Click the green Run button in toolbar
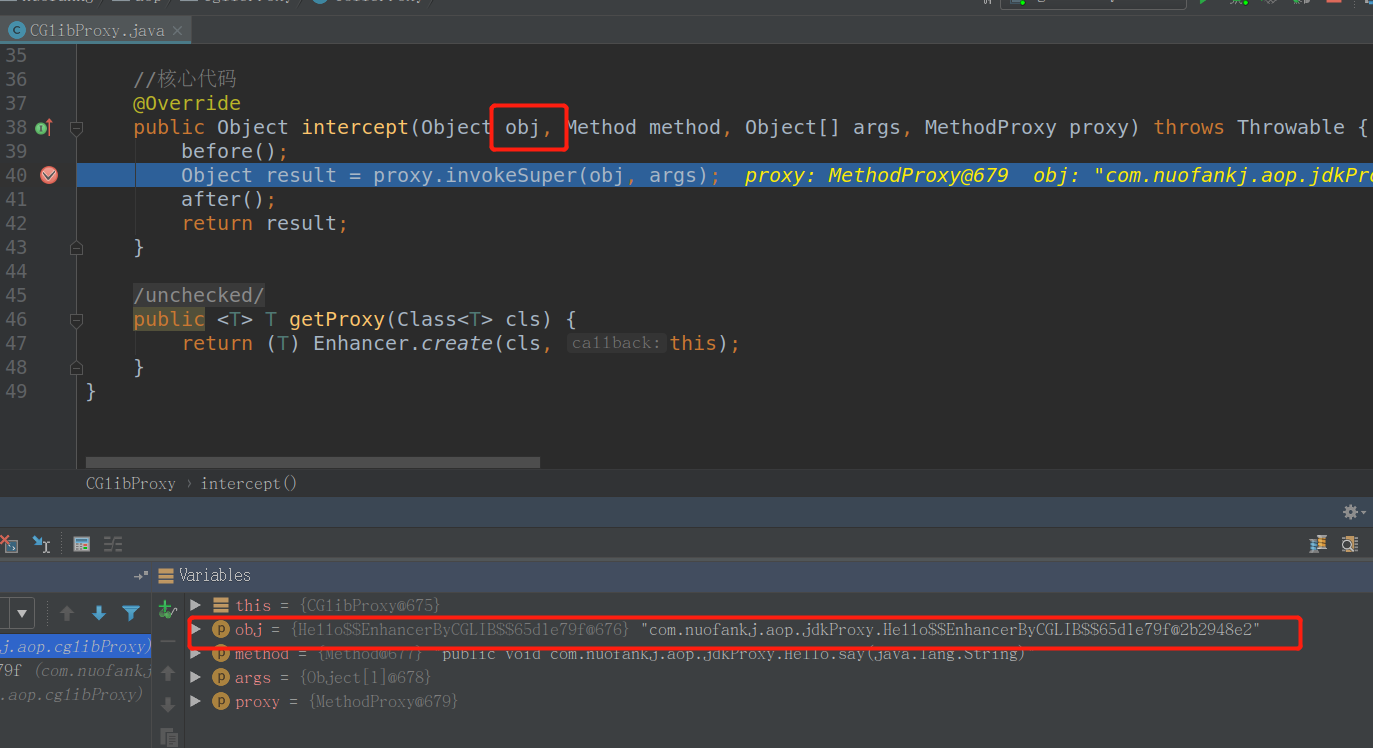1373x748 pixels. [1206, 3]
